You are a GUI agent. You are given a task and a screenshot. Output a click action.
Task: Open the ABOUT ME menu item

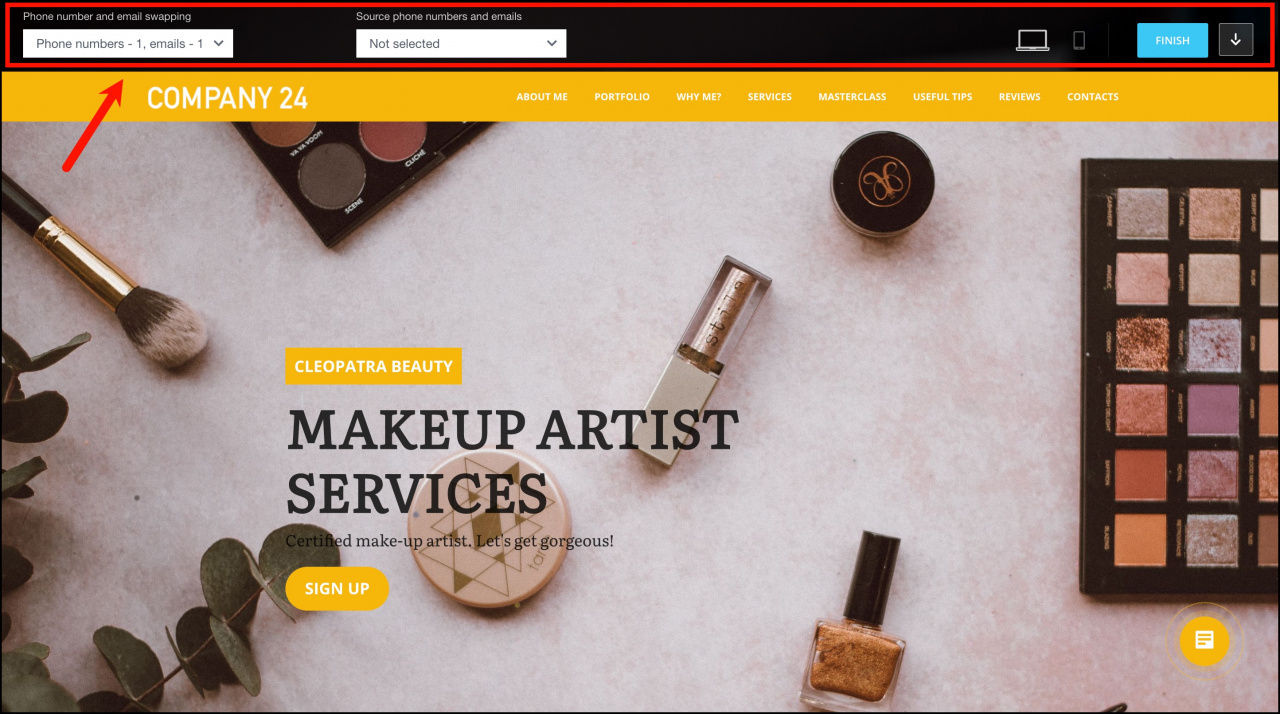tap(542, 97)
